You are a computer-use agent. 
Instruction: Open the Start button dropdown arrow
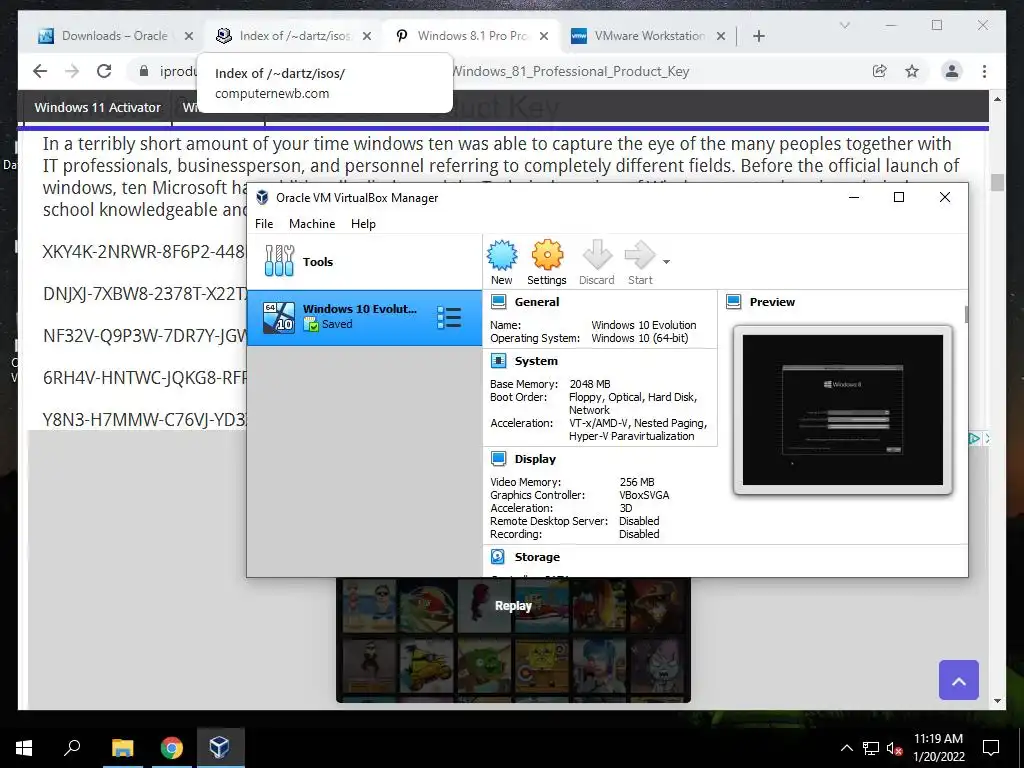[666, 262]
